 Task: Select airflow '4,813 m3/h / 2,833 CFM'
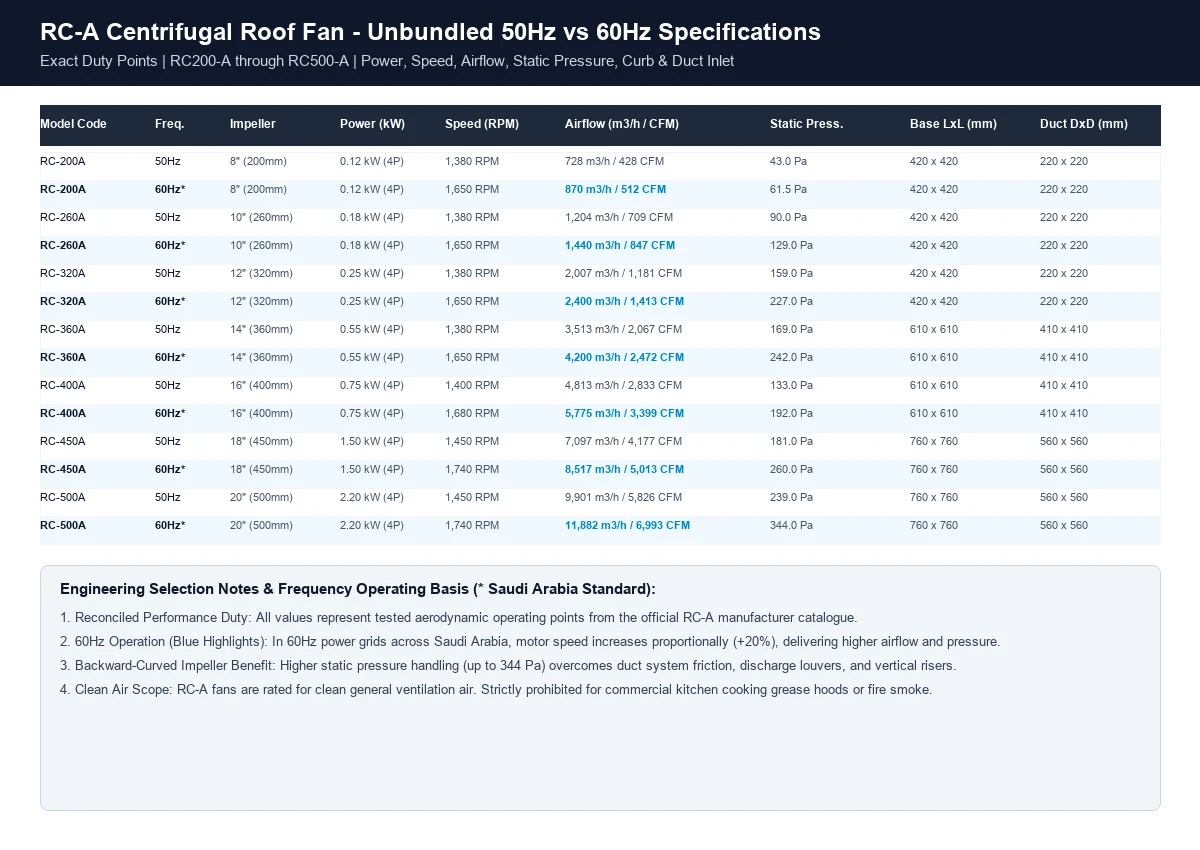[x=623, y=385]
